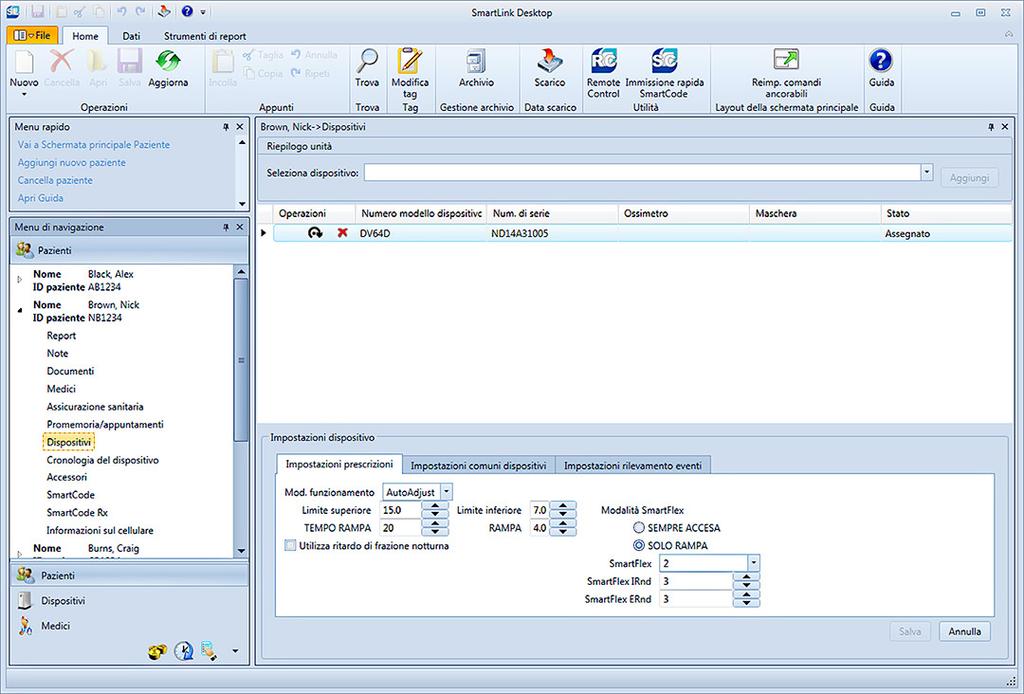1024x694 pixels.
Task: Click the TEMPO RAMPA stepper arrows
Action: click(435, 528)
